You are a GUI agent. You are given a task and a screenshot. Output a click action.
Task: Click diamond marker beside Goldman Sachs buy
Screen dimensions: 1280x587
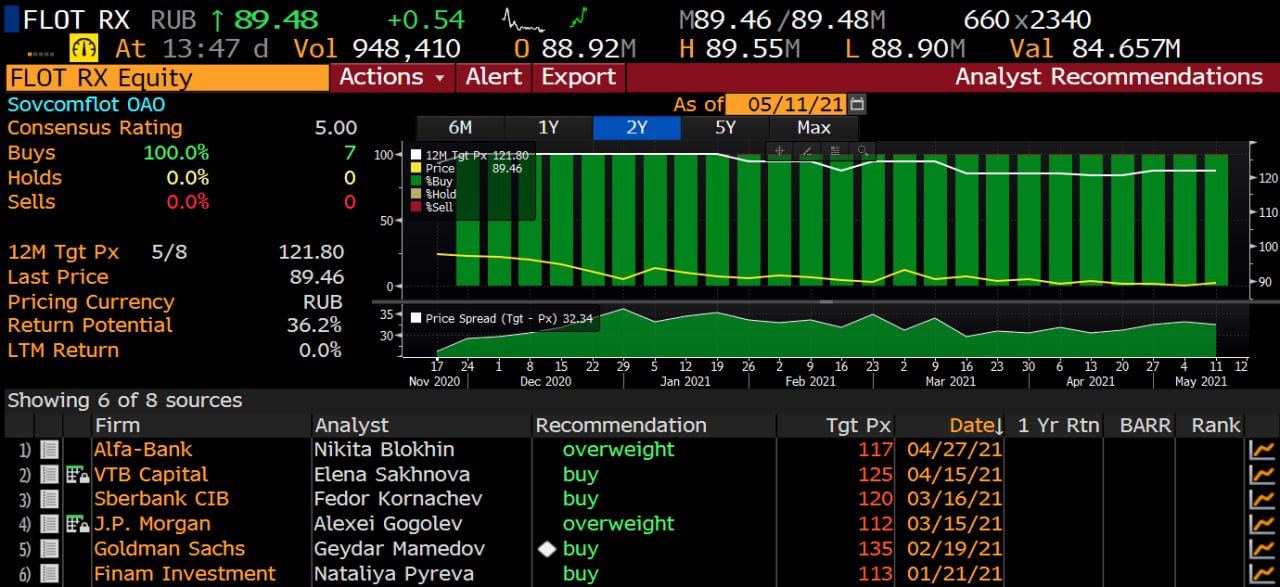click(546, 549)
